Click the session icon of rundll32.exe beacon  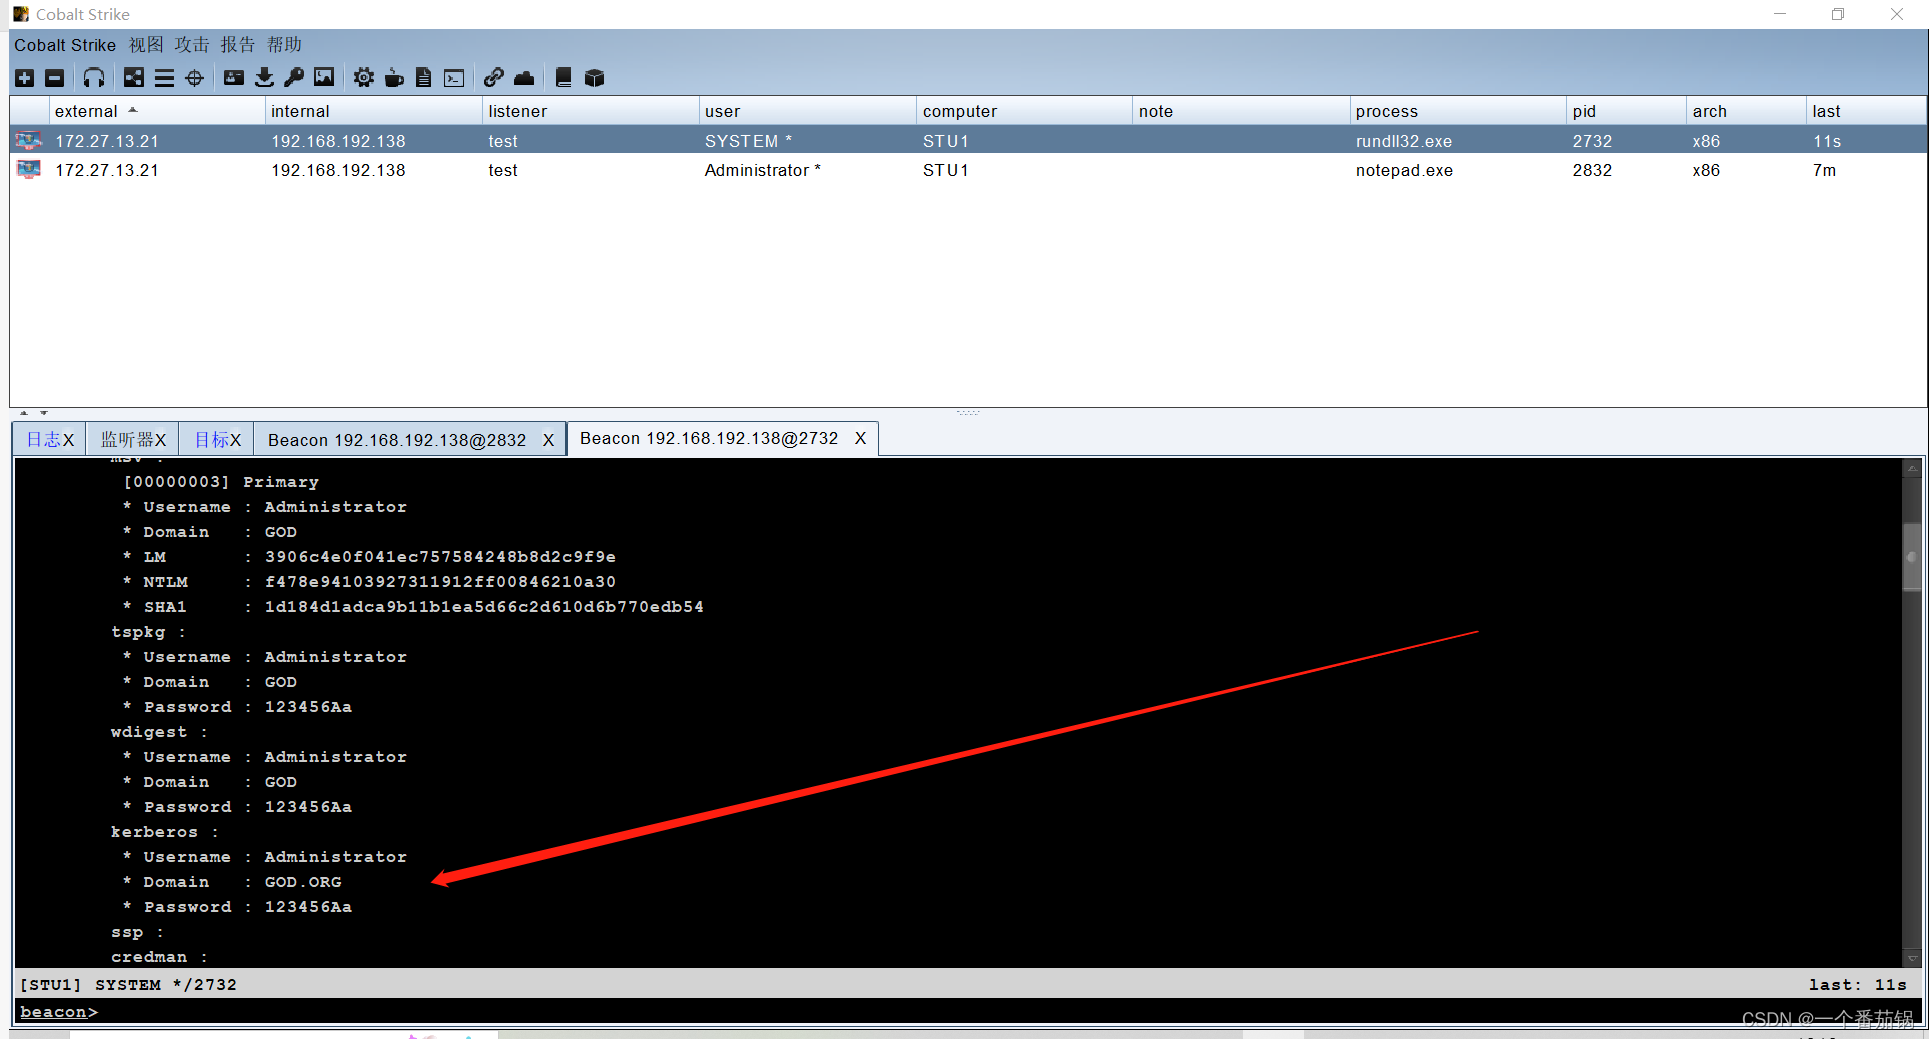[x=29, y=141]
